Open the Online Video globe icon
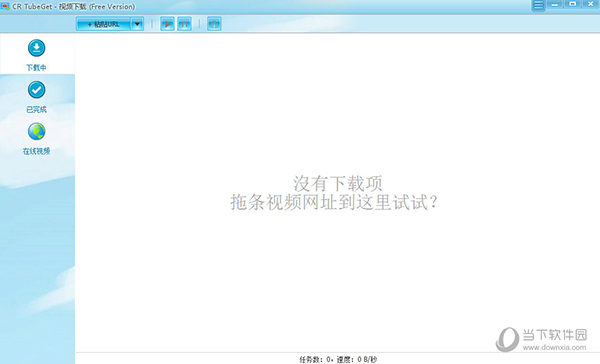This screenshot has height=364, width=600. [x=36, y=132]
